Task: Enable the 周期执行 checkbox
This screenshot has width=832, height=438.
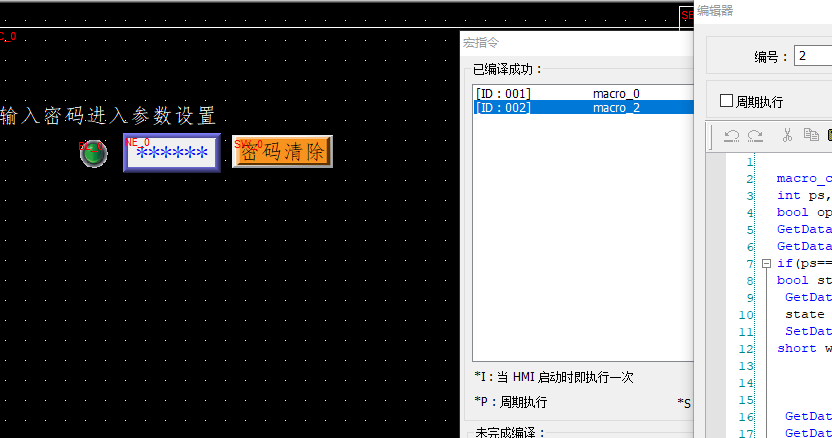Action: [727, 101]
